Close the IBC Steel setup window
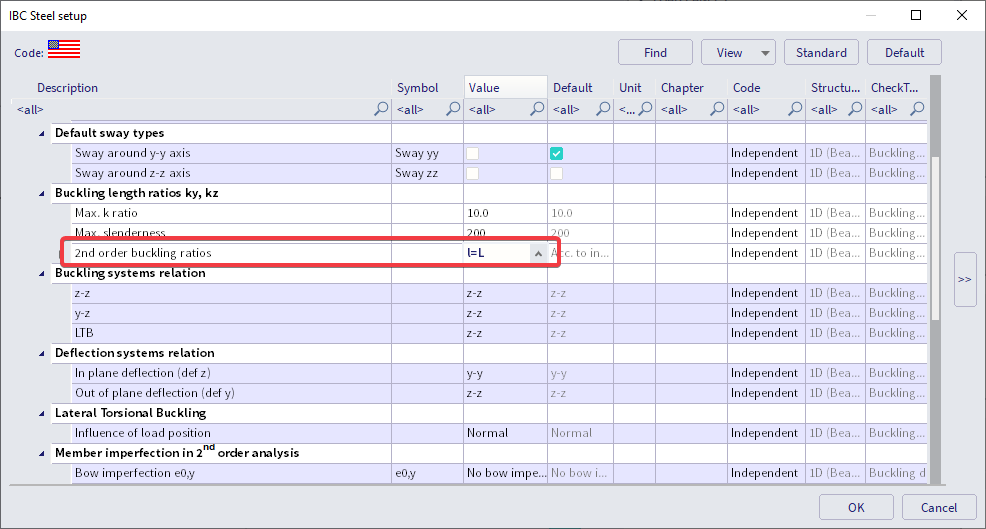The height and width of the screenshot is (529, 986). [x=961, y=15]
